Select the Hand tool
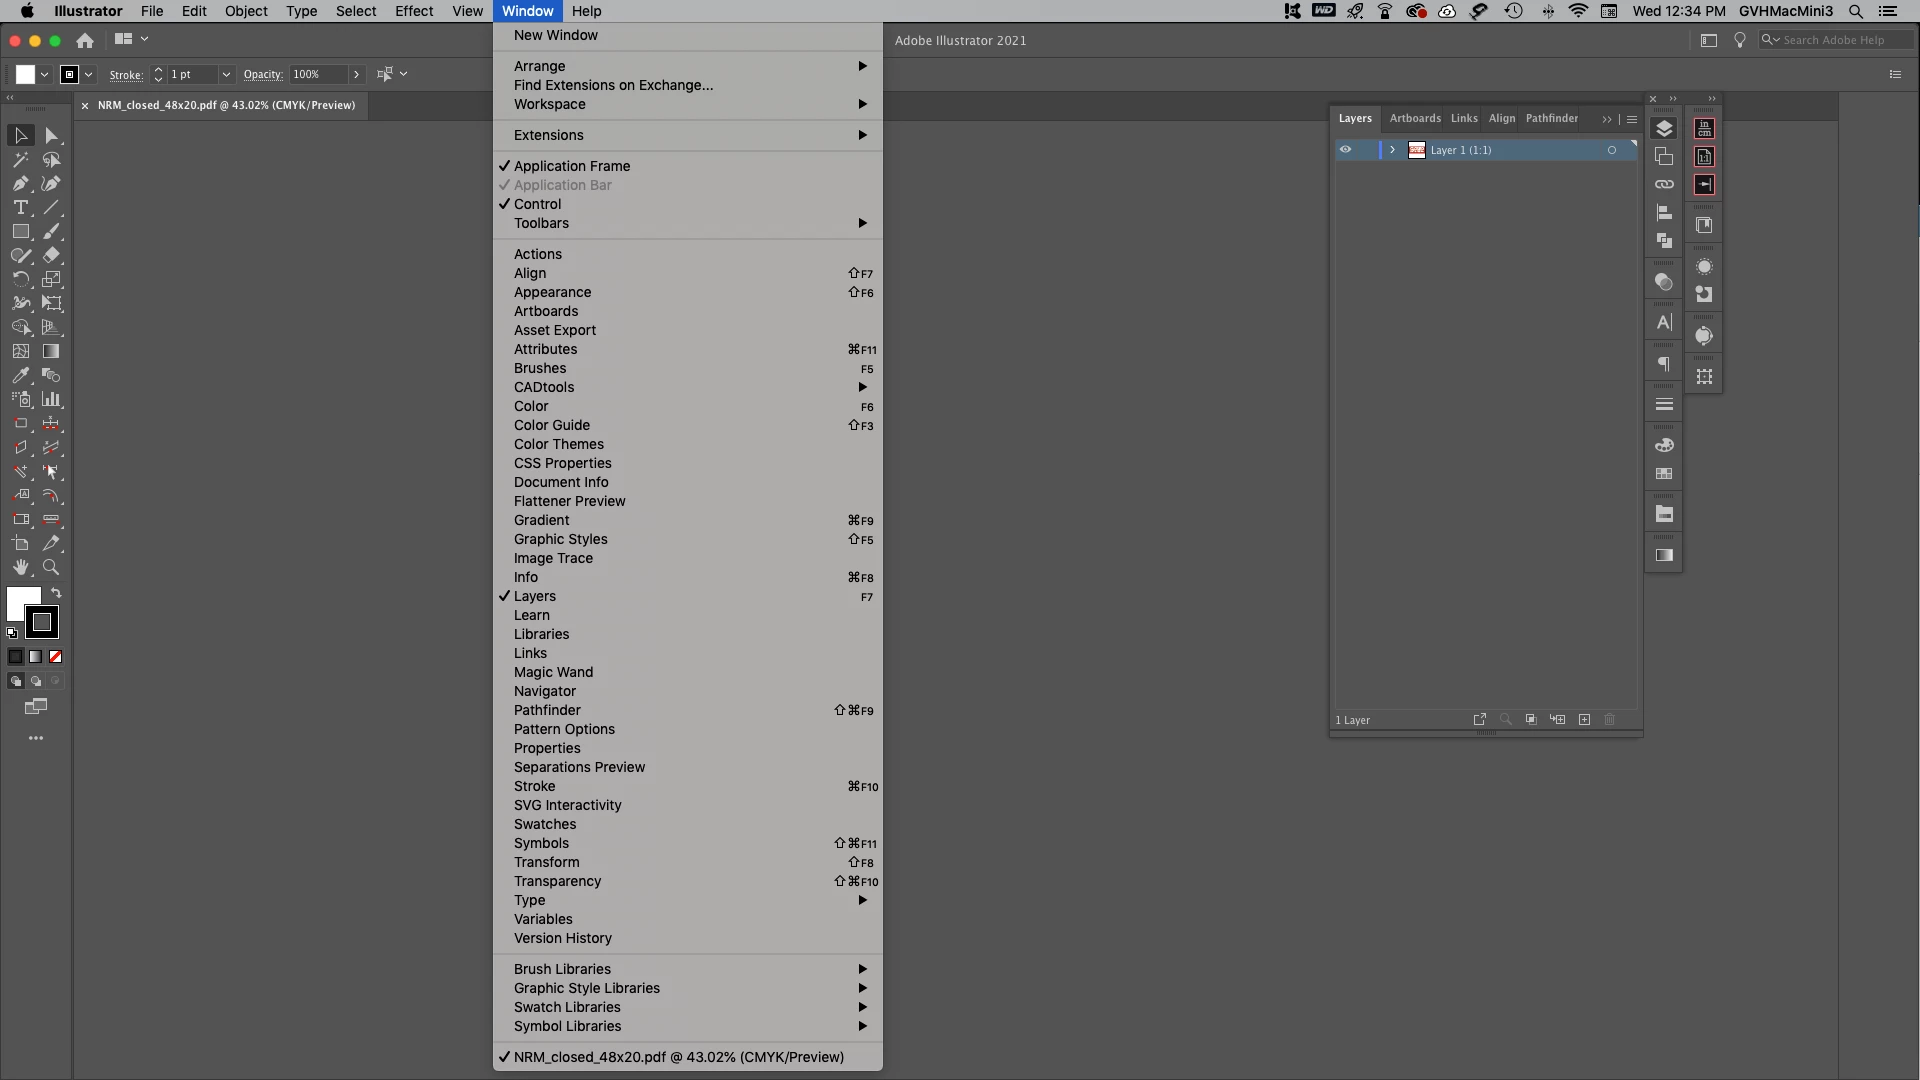This screenshot has height=1080, width=1920. pos(20,567)
